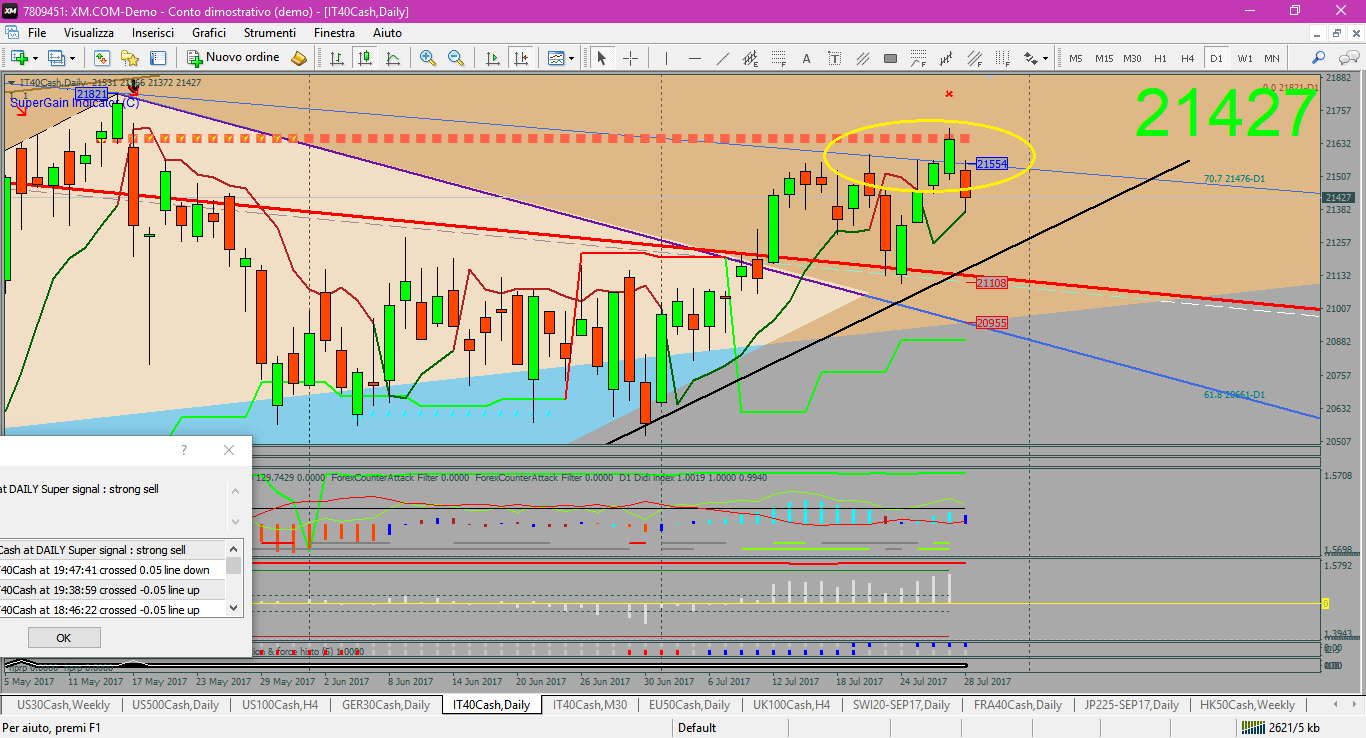Select the Fibonacci channel tool
Screen dimensions: 1366x738
point(974,58)
